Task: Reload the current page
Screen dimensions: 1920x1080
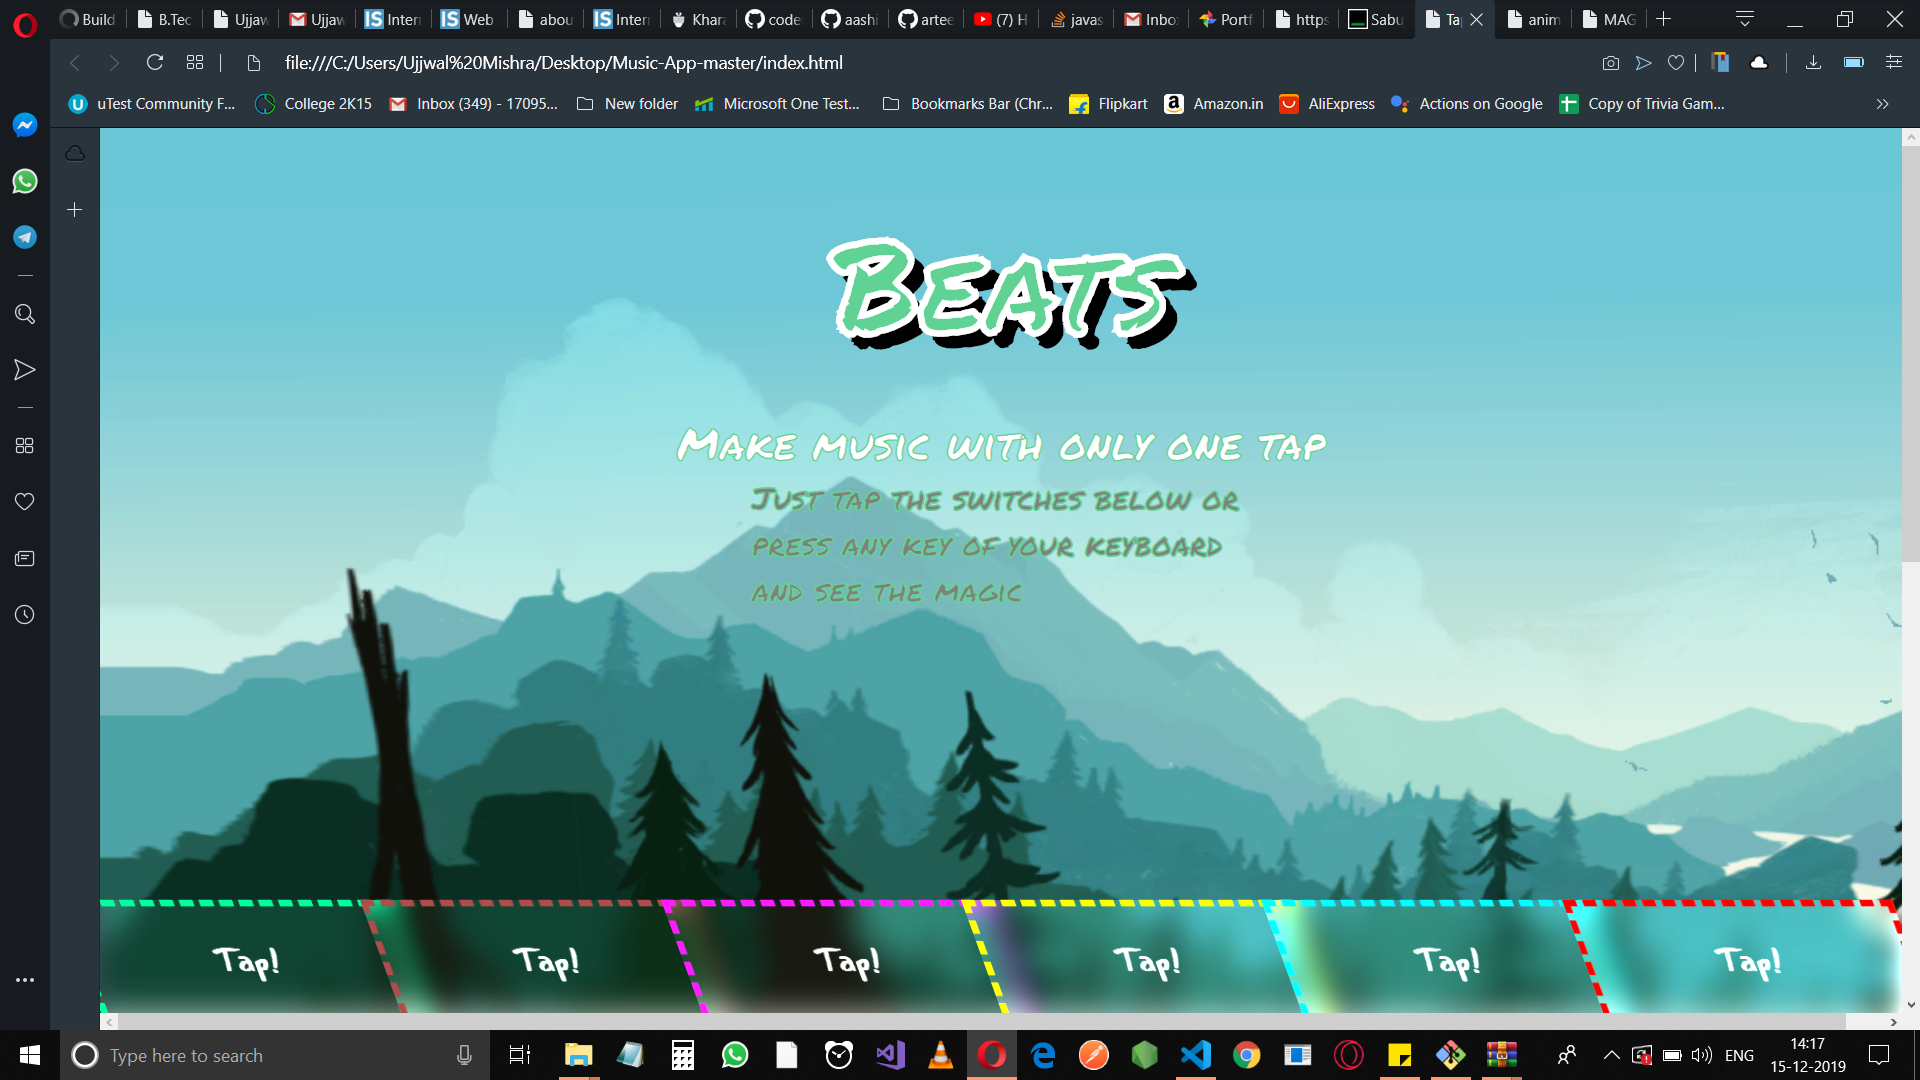Action: click(x=155, y=63)
